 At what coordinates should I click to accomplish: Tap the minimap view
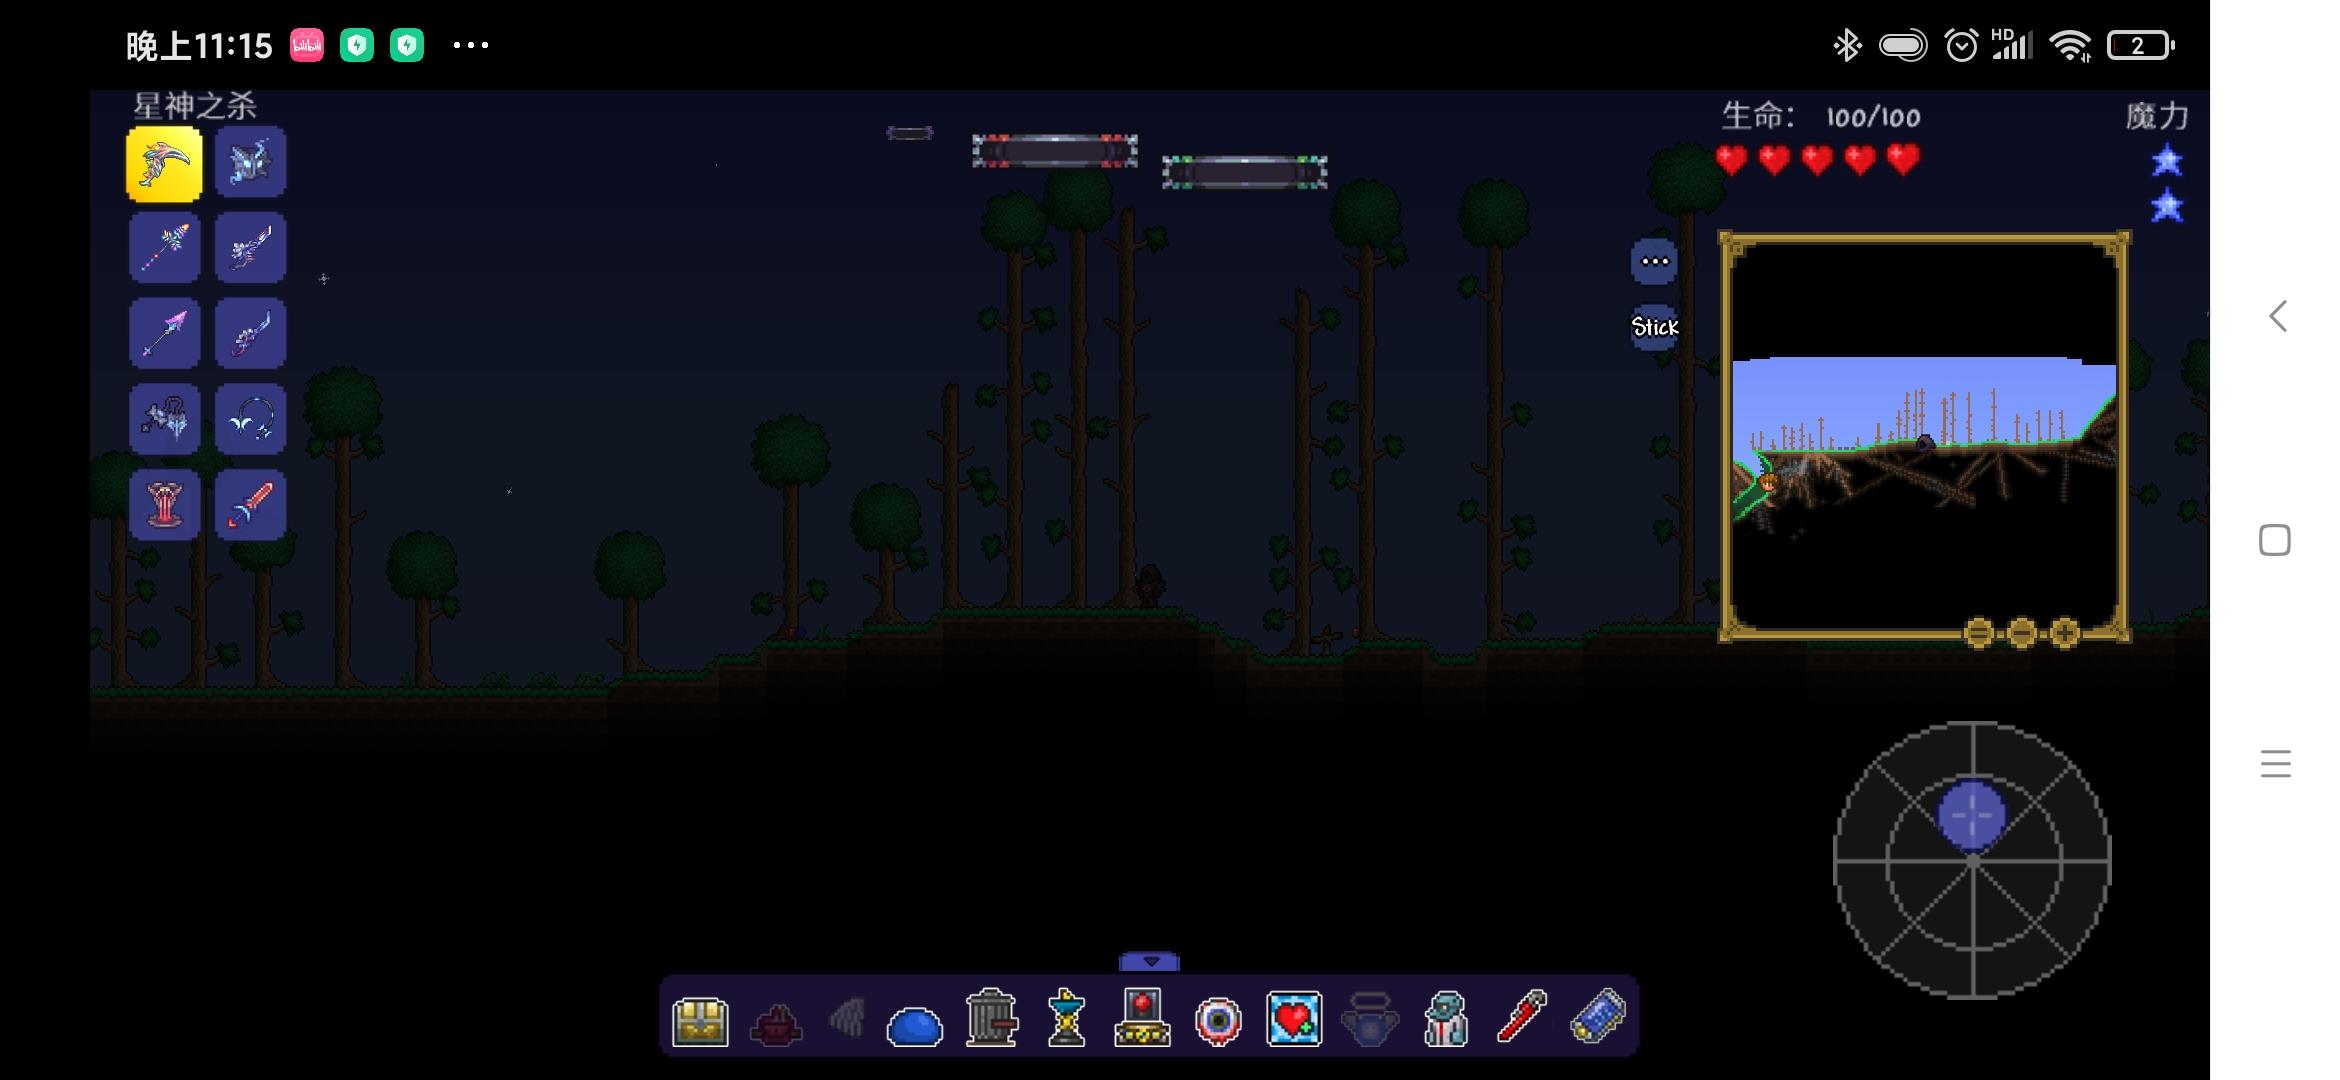point(1924,436)
